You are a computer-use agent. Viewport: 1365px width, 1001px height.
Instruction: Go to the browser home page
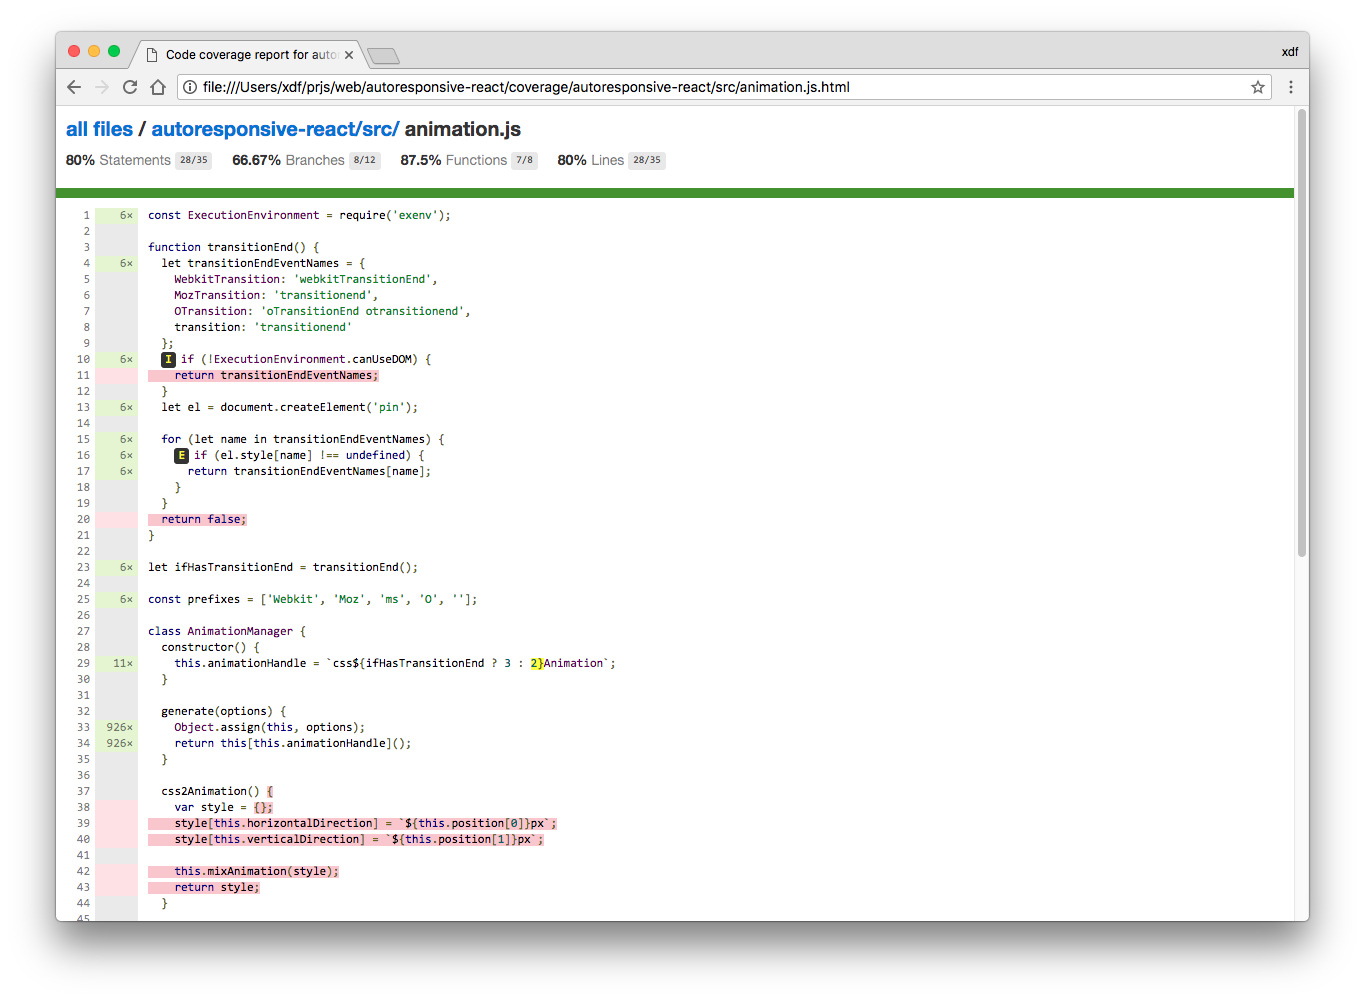pos(158,87)
